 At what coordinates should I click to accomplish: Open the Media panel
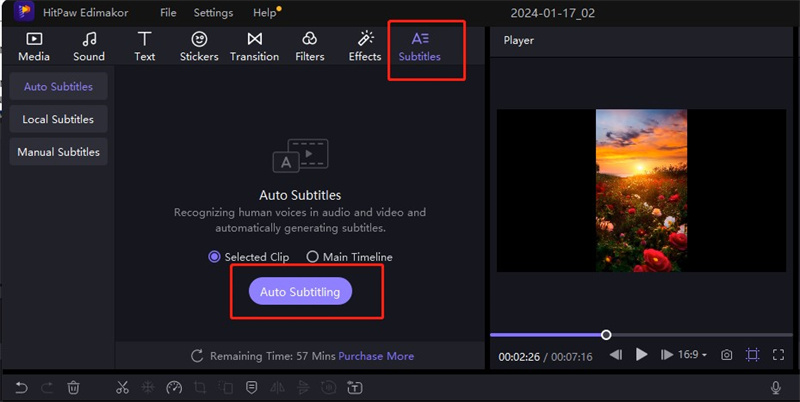click(x=34, y=46)
